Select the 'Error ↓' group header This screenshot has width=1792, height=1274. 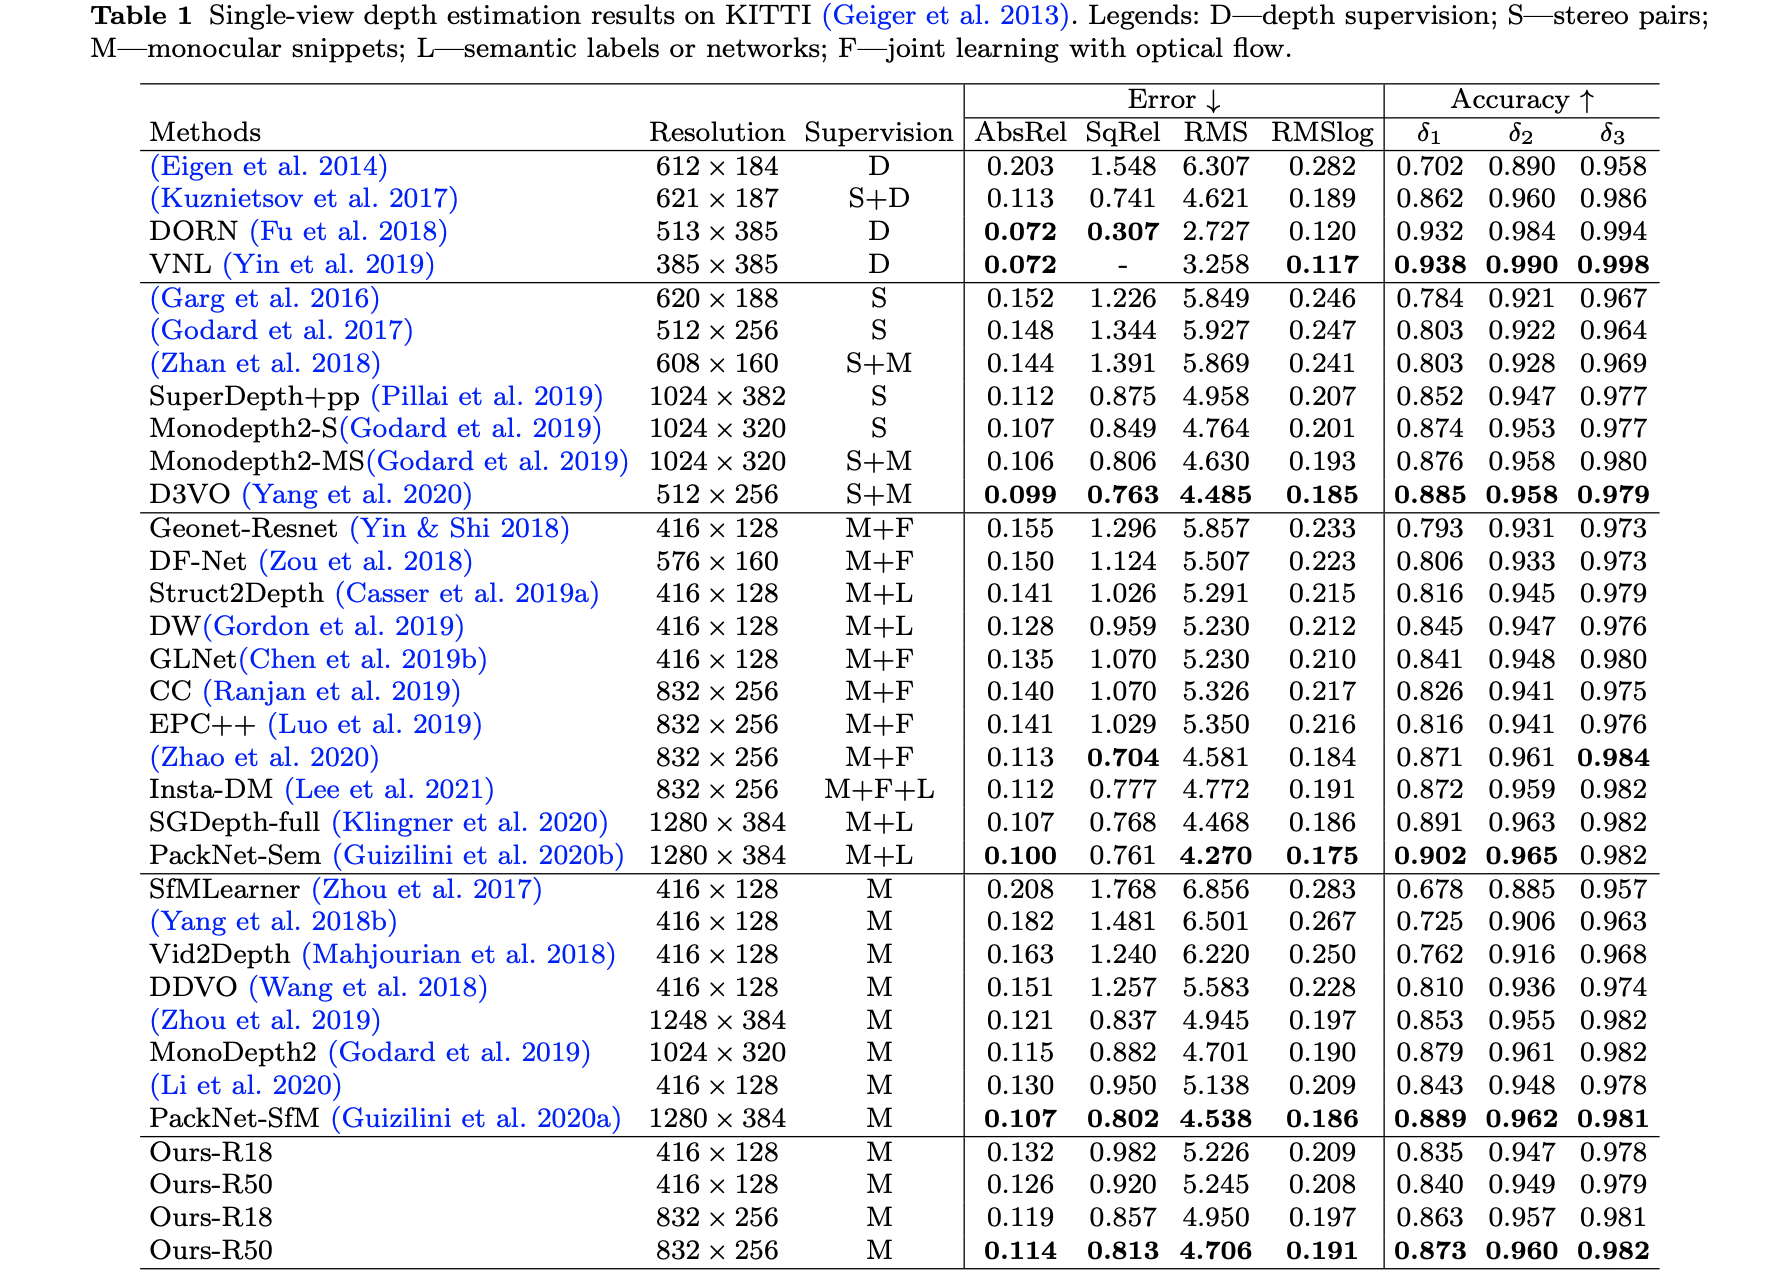click(1175, 101)
